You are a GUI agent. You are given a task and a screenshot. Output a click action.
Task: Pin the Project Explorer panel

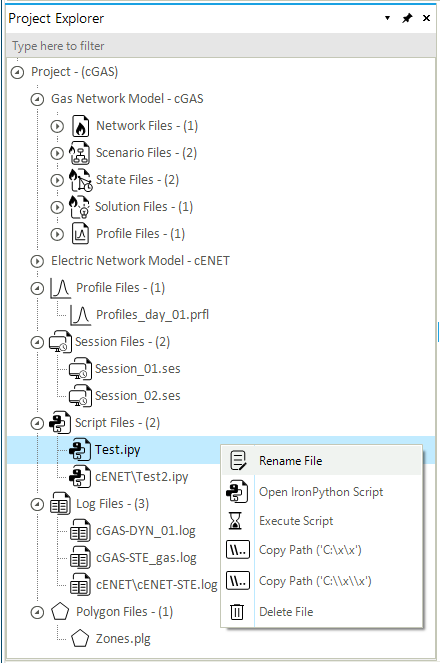407,18
